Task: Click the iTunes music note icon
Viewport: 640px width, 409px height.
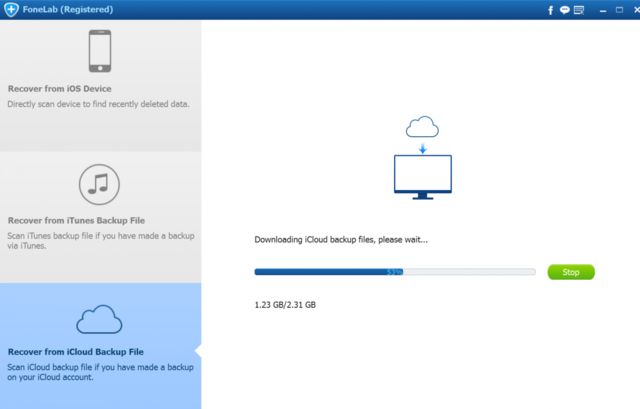Action: (99, 184)
